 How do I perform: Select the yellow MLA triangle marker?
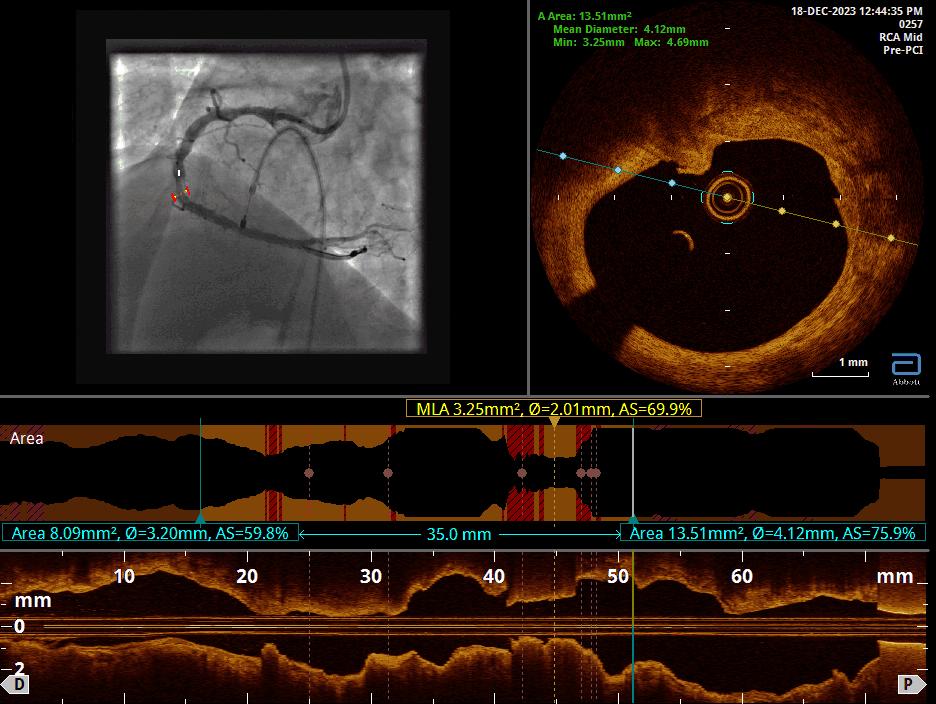click(553, 423)
